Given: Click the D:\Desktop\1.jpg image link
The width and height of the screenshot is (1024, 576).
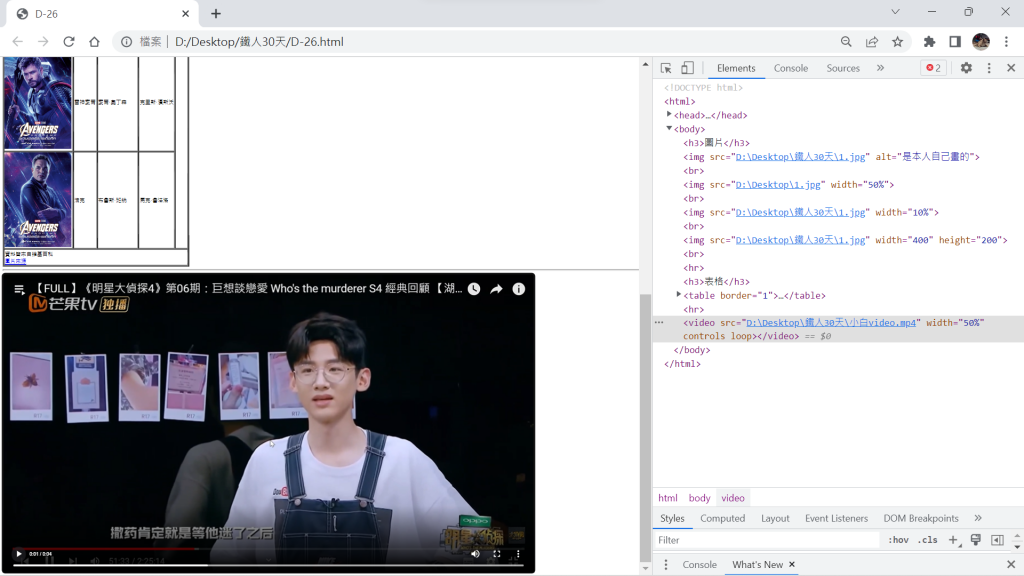Looking at the screenshot, I should 778,185.
